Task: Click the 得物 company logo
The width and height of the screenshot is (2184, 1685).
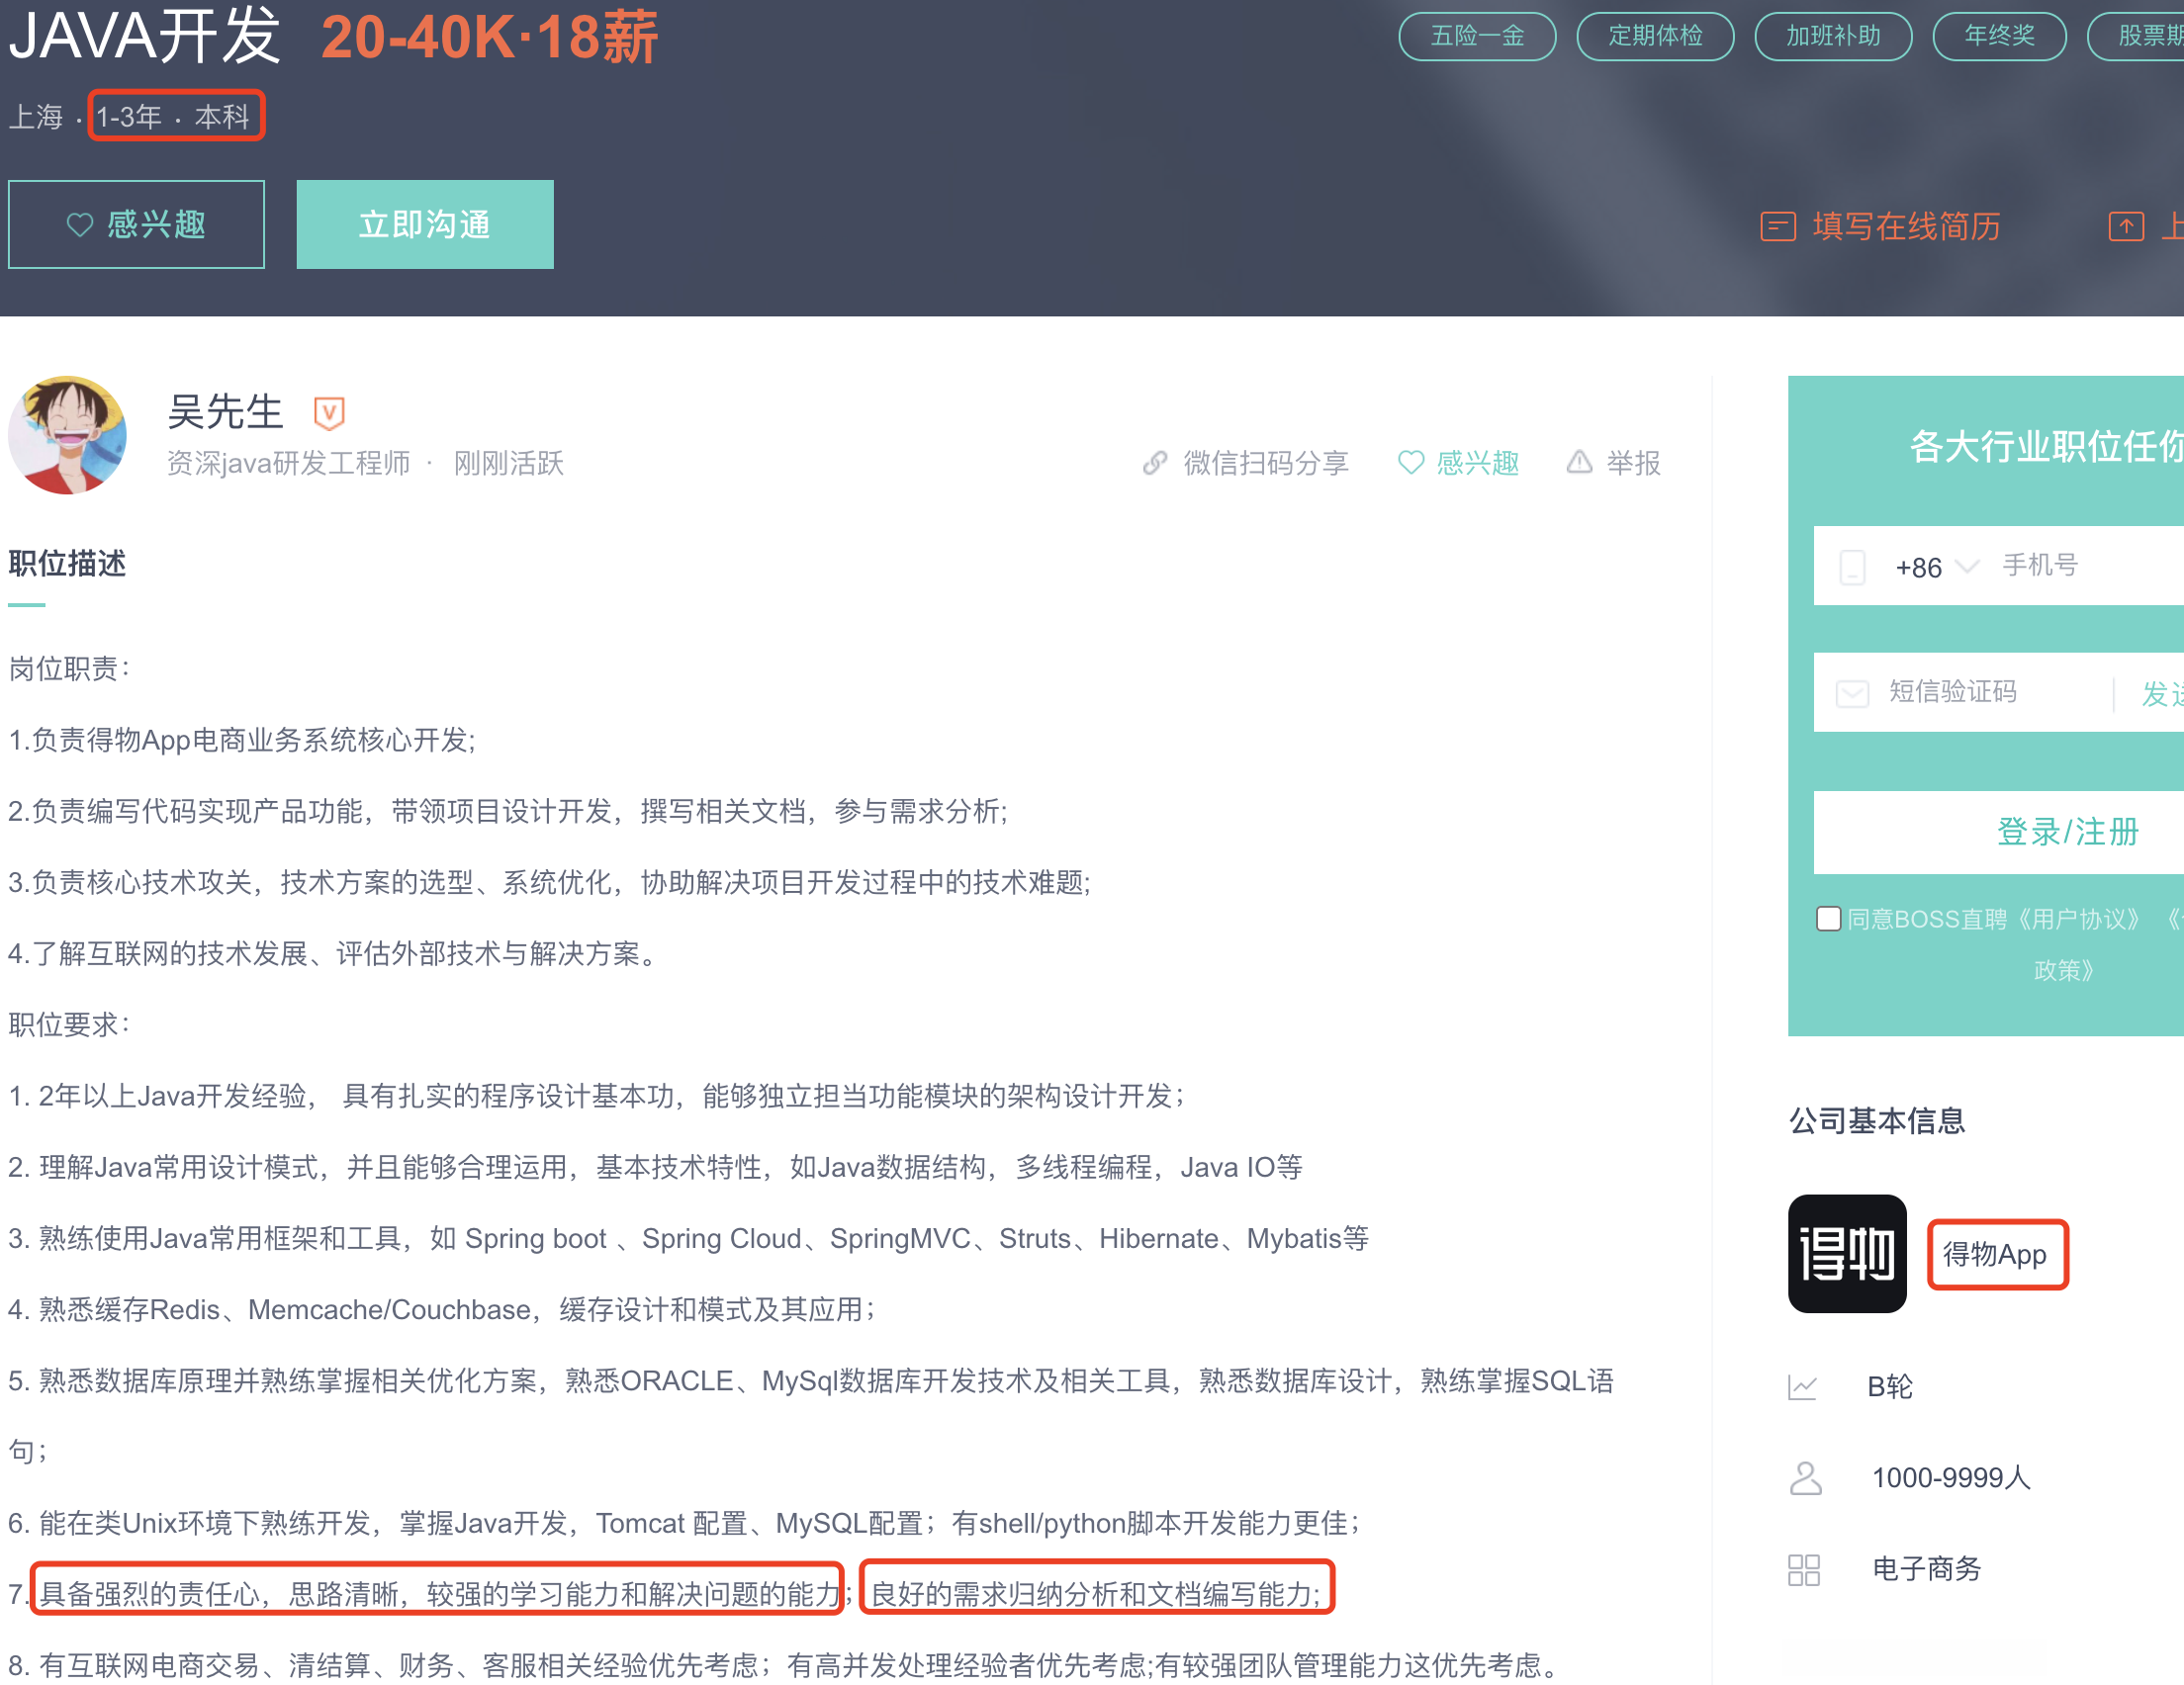Action: (1846, 1252)
